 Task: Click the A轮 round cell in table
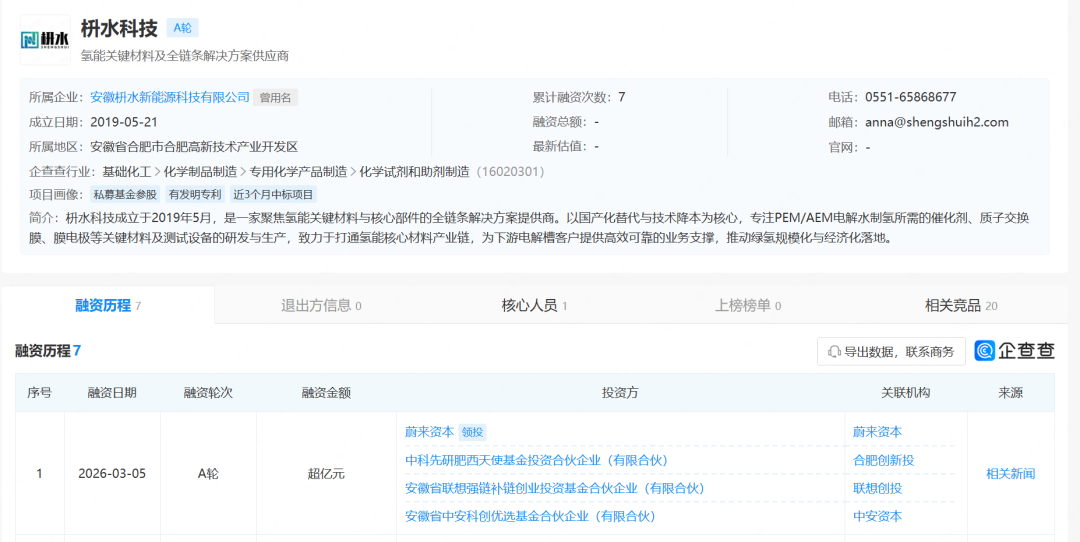tap(208, 474)
